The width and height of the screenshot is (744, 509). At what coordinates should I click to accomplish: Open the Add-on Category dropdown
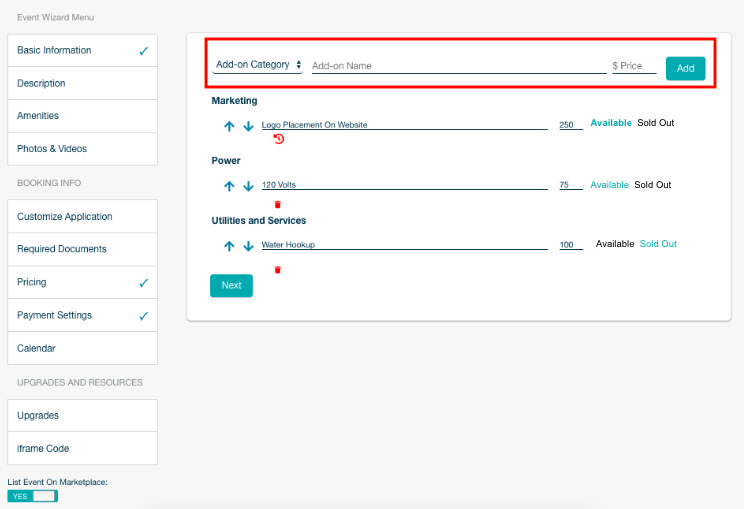pyautogui.click(x=258, y=65)
